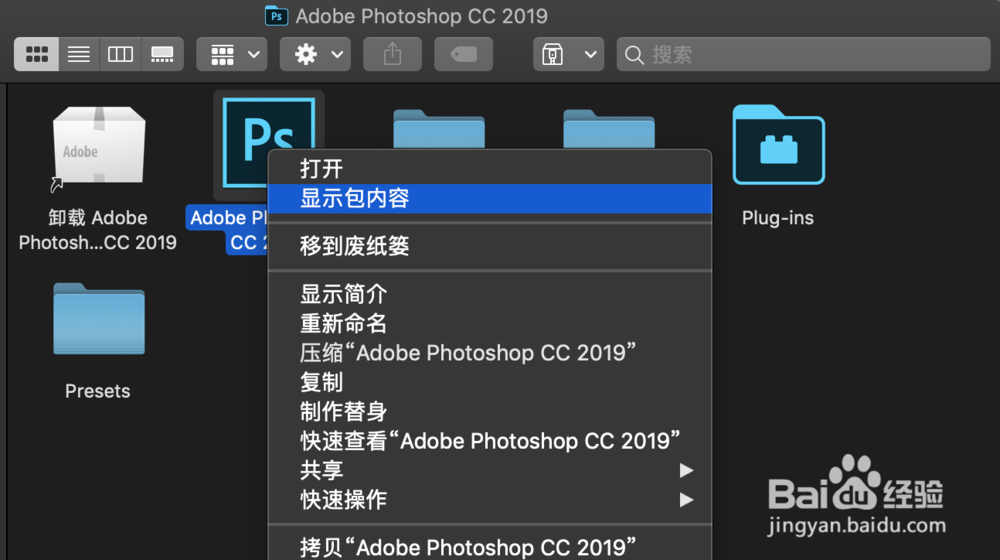Screen dimensions: 1000x560
Task: Expand the 共享 submenu arrow
Action: click(686, 470)
